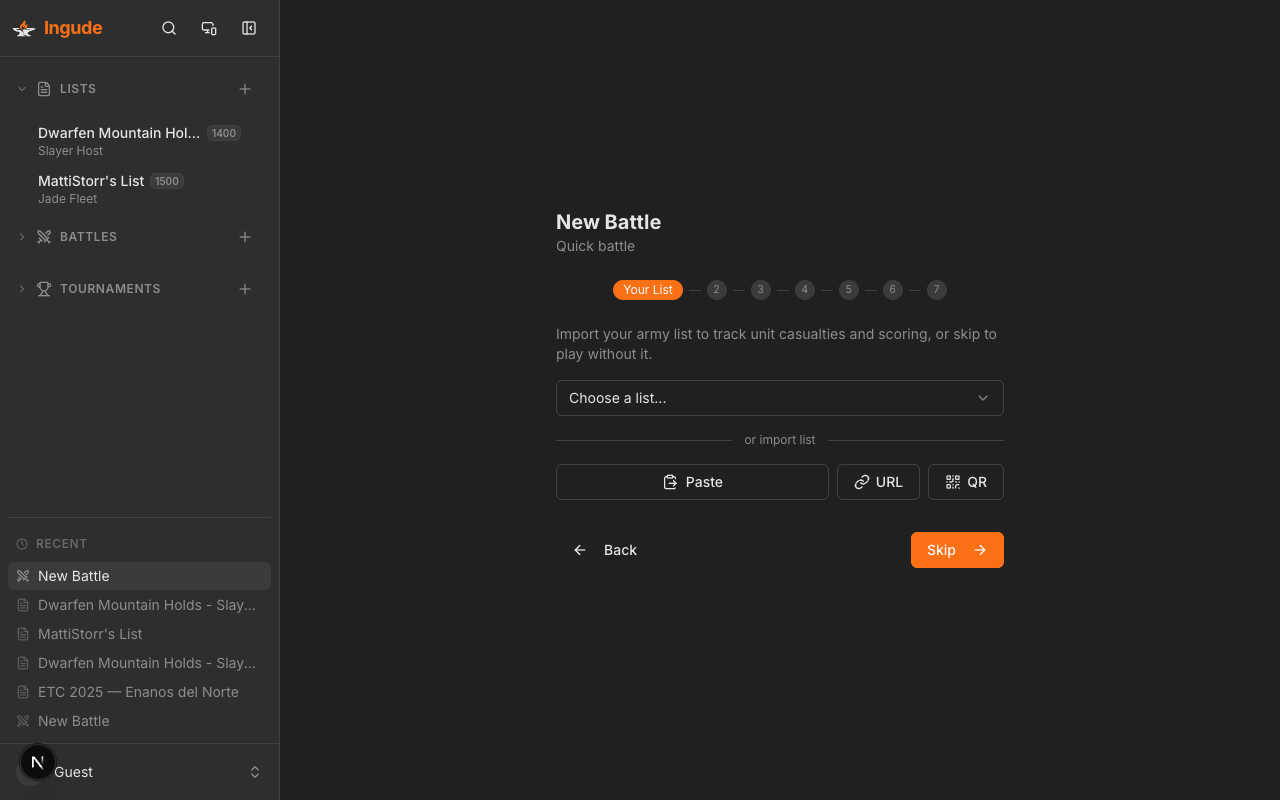
Task: Click the crossed swords Battles icon
Action: point(43,236)
